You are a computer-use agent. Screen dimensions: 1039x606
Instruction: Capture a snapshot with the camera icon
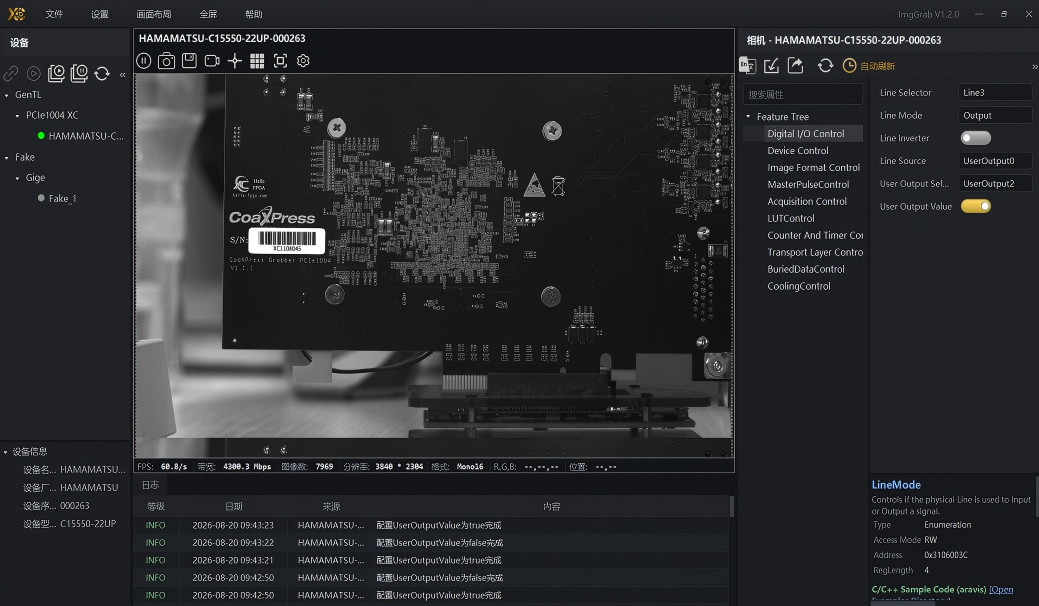tap(166, 61)
